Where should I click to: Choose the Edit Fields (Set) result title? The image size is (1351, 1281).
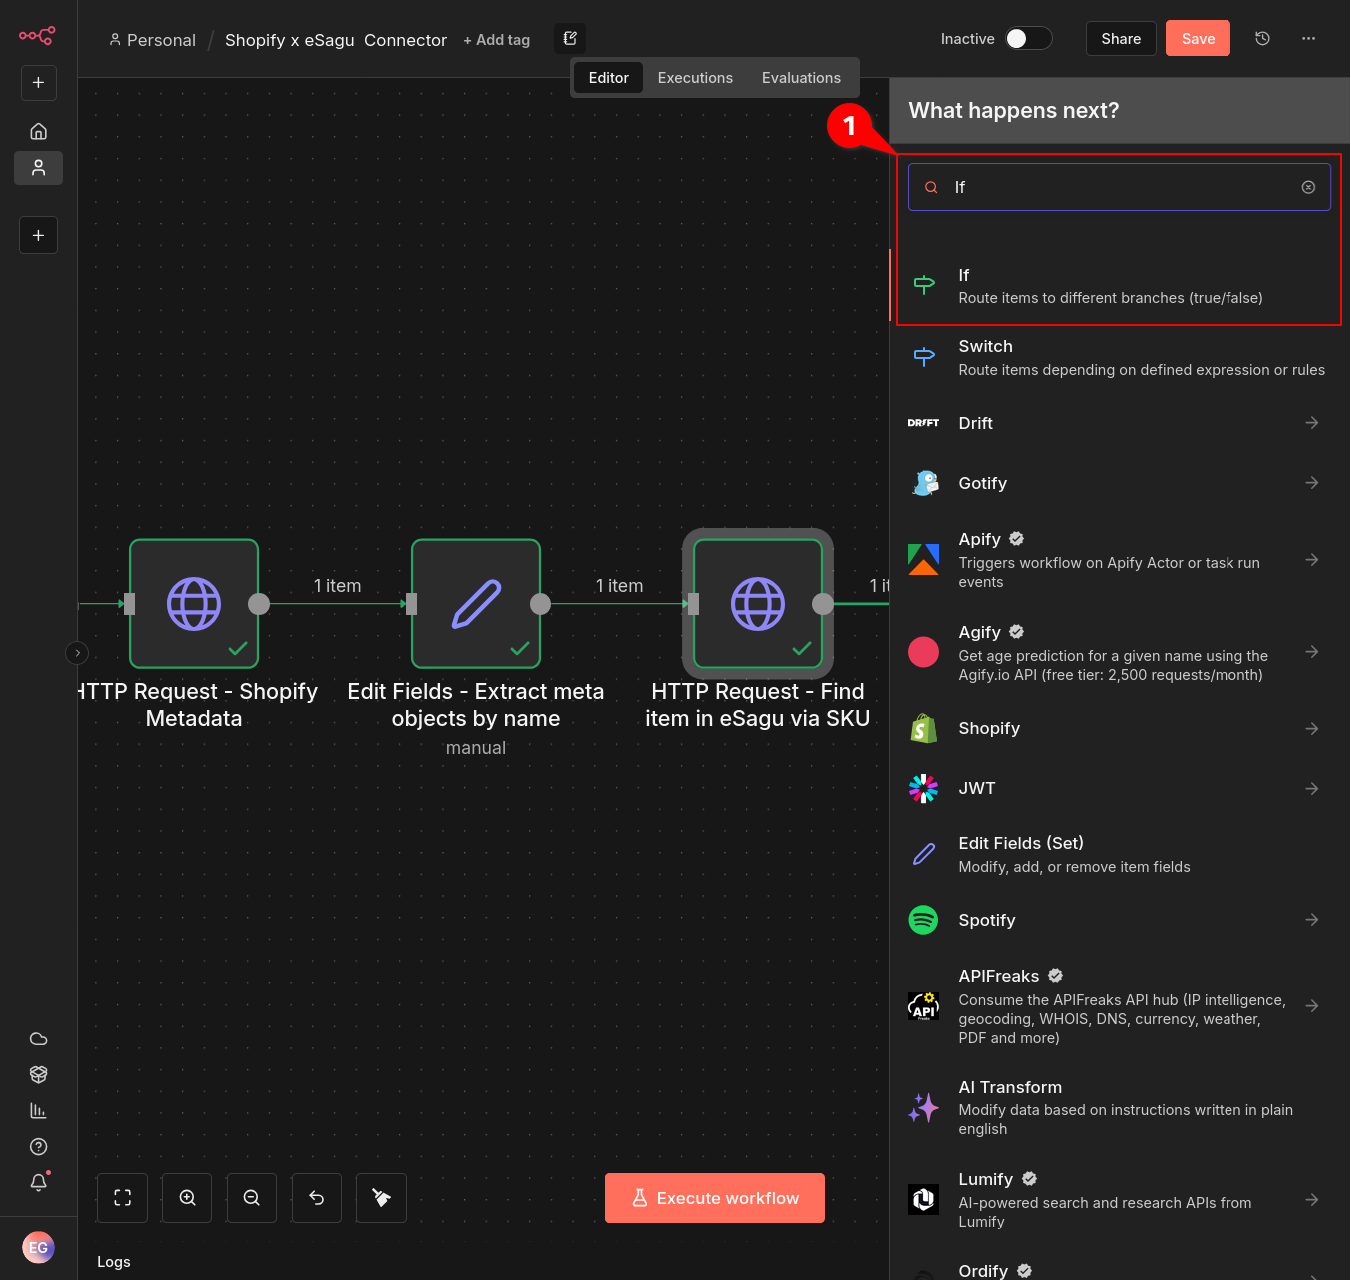pyautogui.click(x=1021, y=843)
